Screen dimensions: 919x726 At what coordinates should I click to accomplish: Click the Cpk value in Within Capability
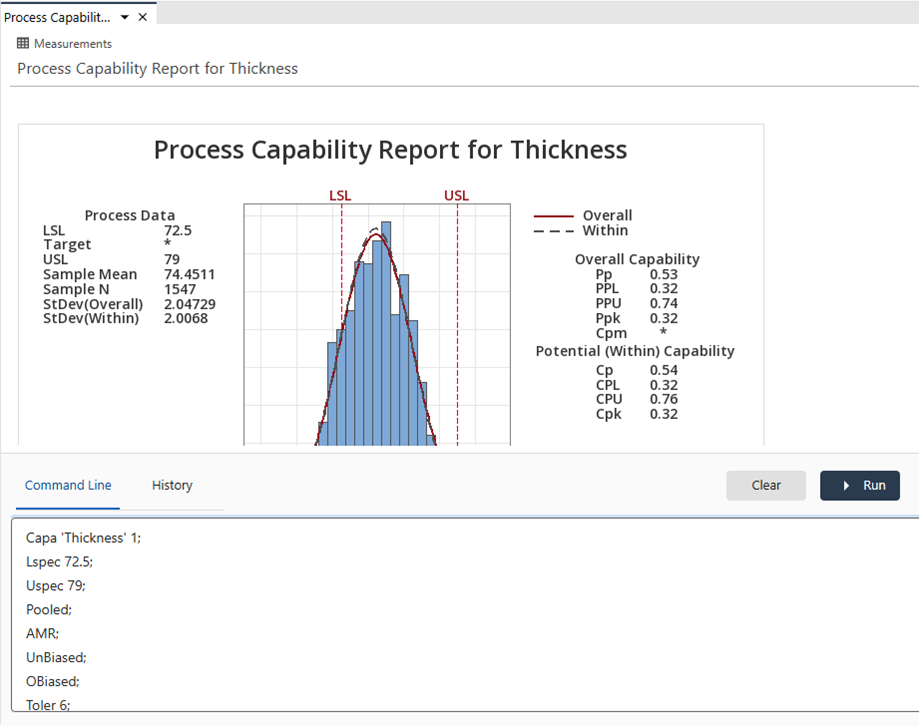663,414
